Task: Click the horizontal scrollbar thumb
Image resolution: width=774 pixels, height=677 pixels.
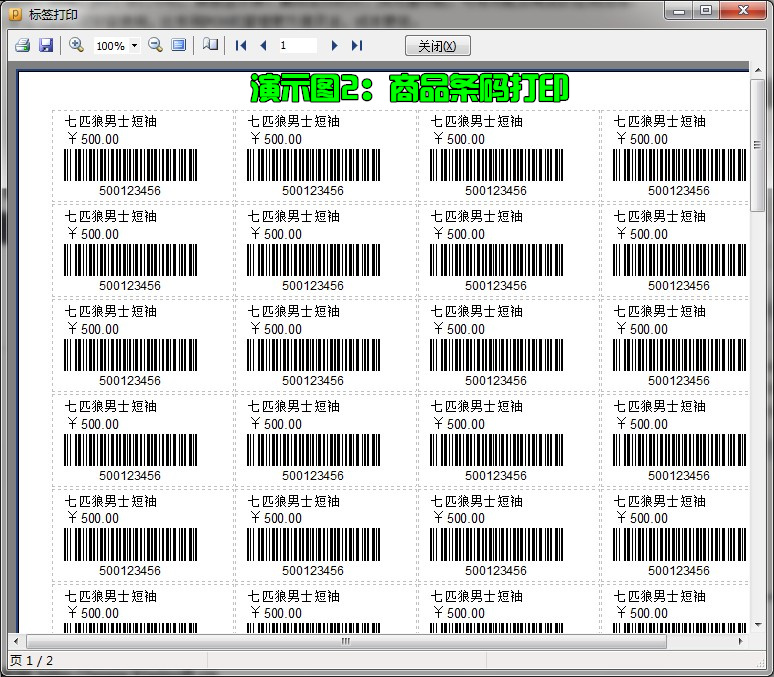Action: tap(346, 641)
